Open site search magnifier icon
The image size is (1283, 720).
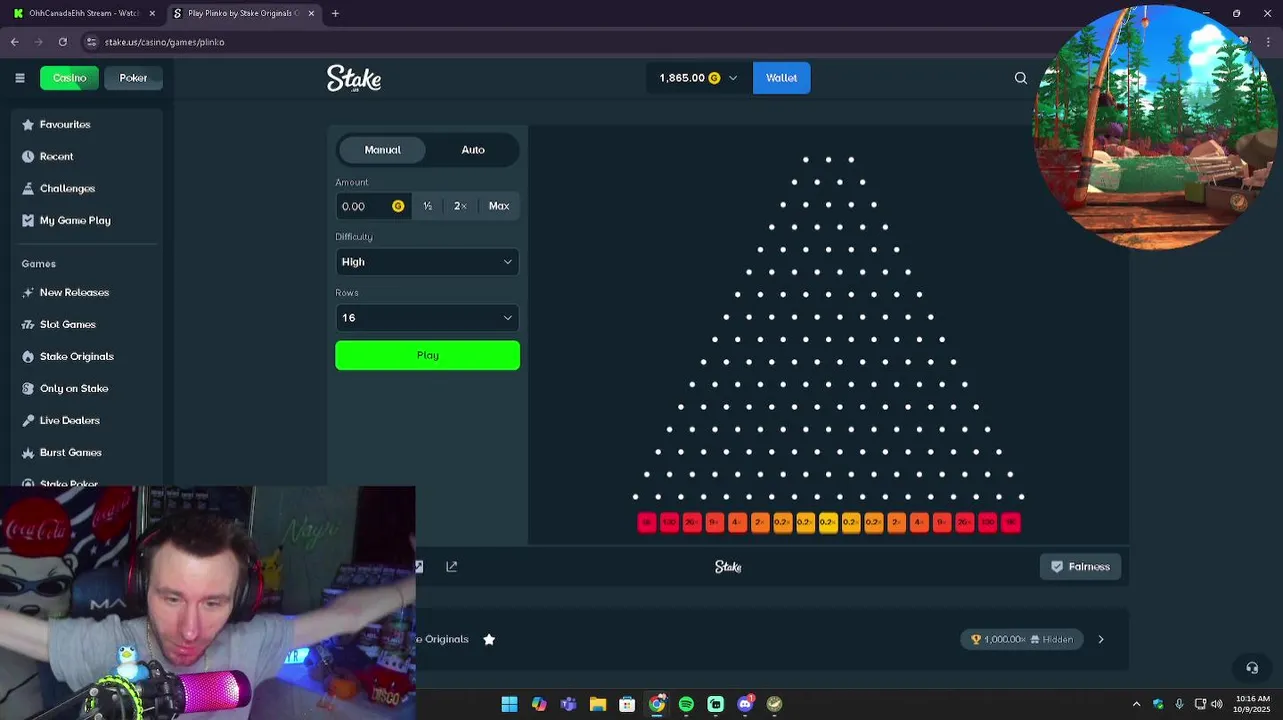coord(1021,78)
